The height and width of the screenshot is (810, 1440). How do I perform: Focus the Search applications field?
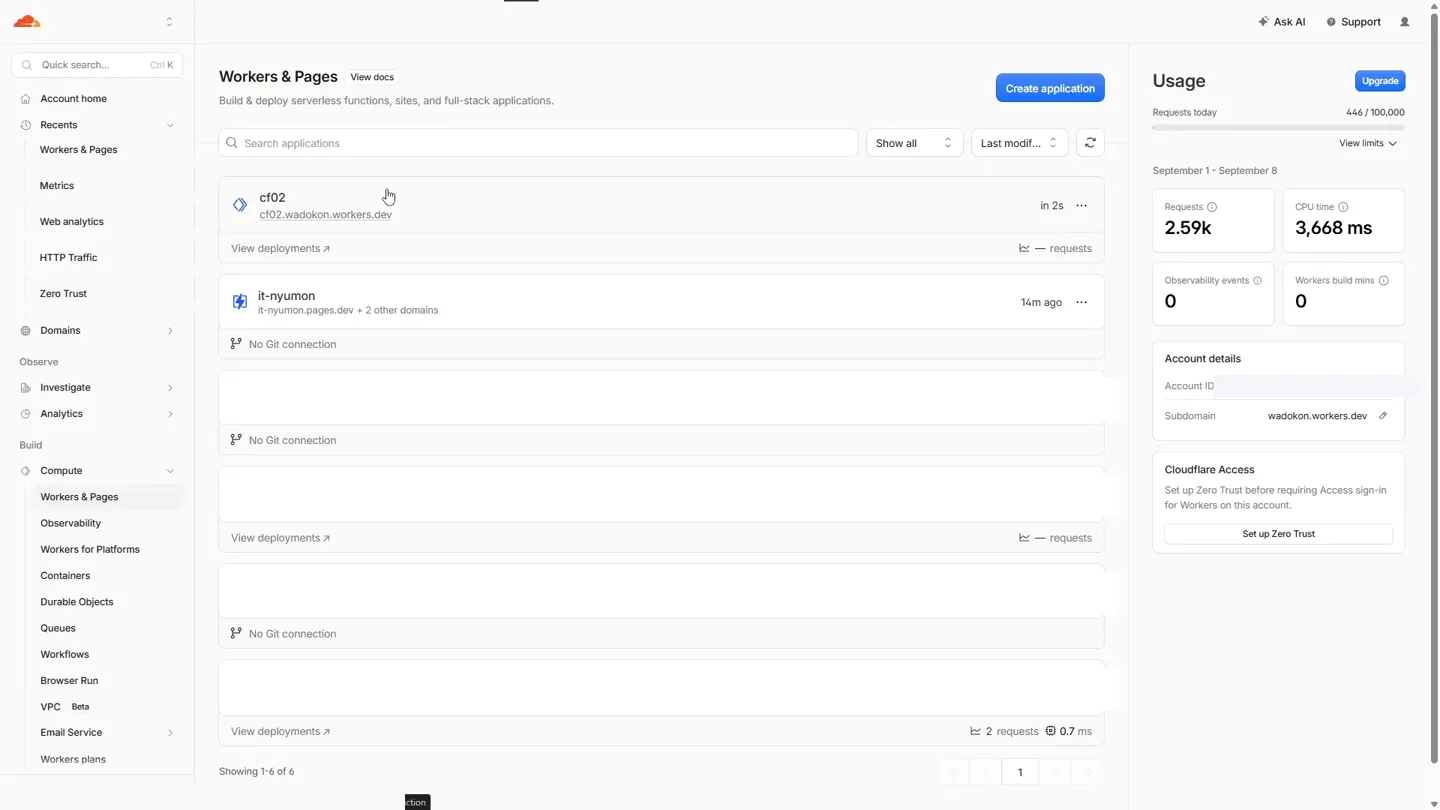coord(538,143)
